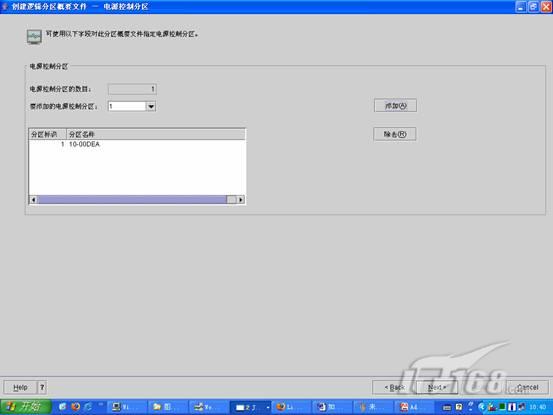Open the power control partition dropdown arrow
The width and height of the screenshot is (553, 415).
pos(151,106)
